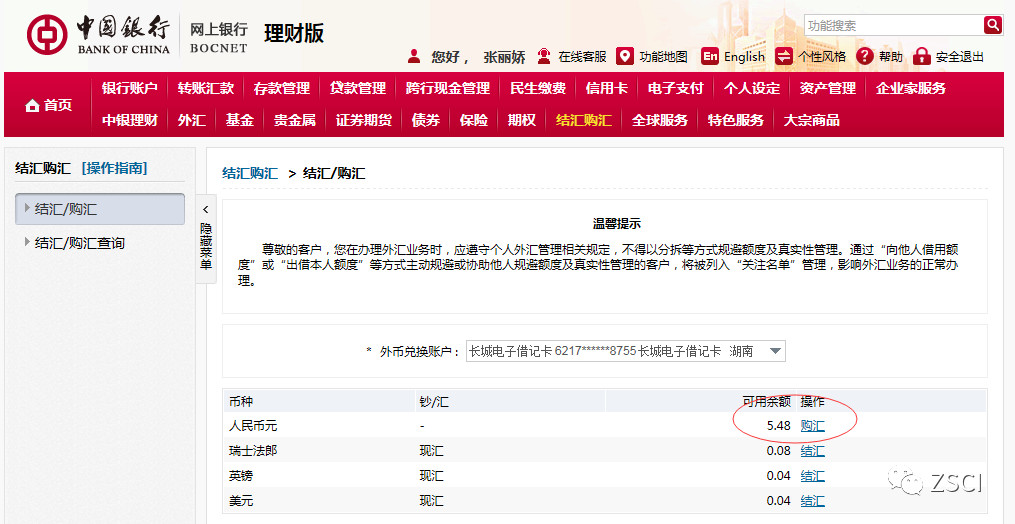The height and width of the screenshot is (524, 1015).
Task: Click the username 张丽娇
Action: 504,57
